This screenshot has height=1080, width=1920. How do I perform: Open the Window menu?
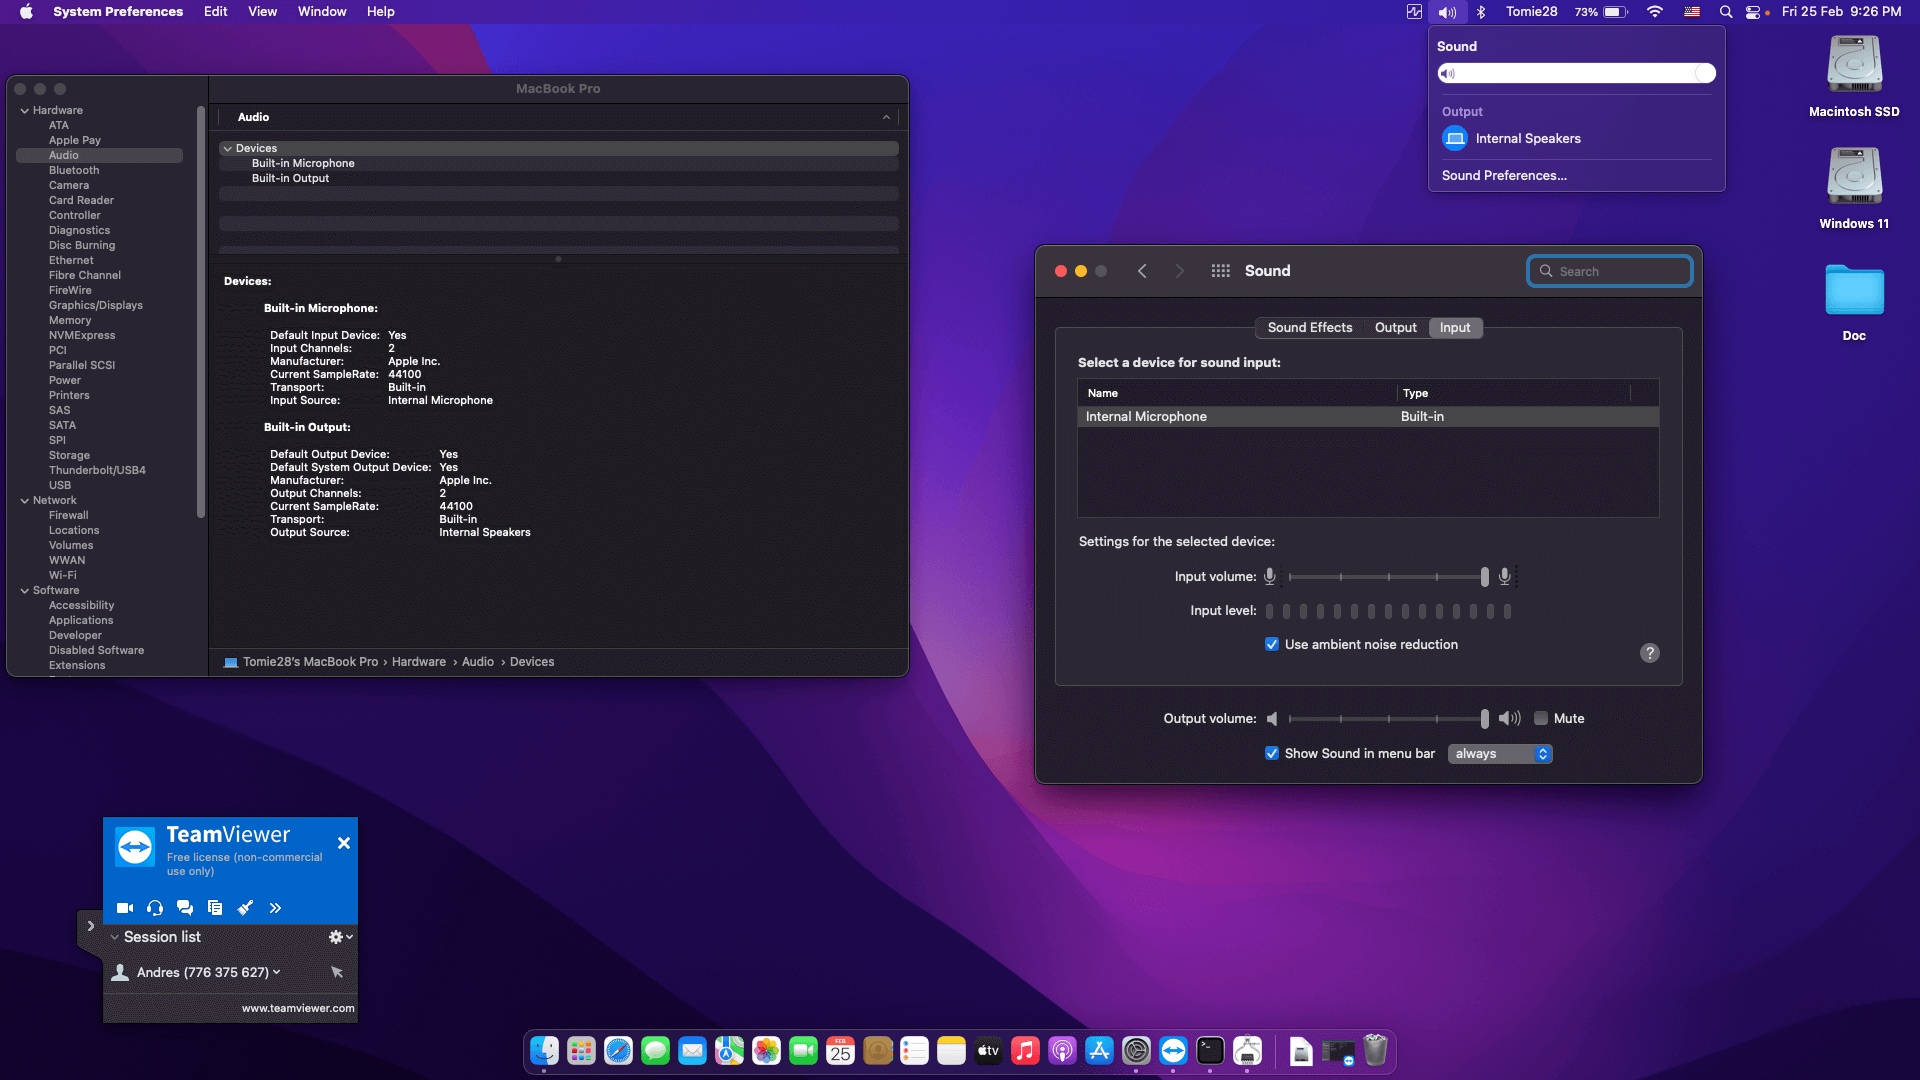point(322,12)
